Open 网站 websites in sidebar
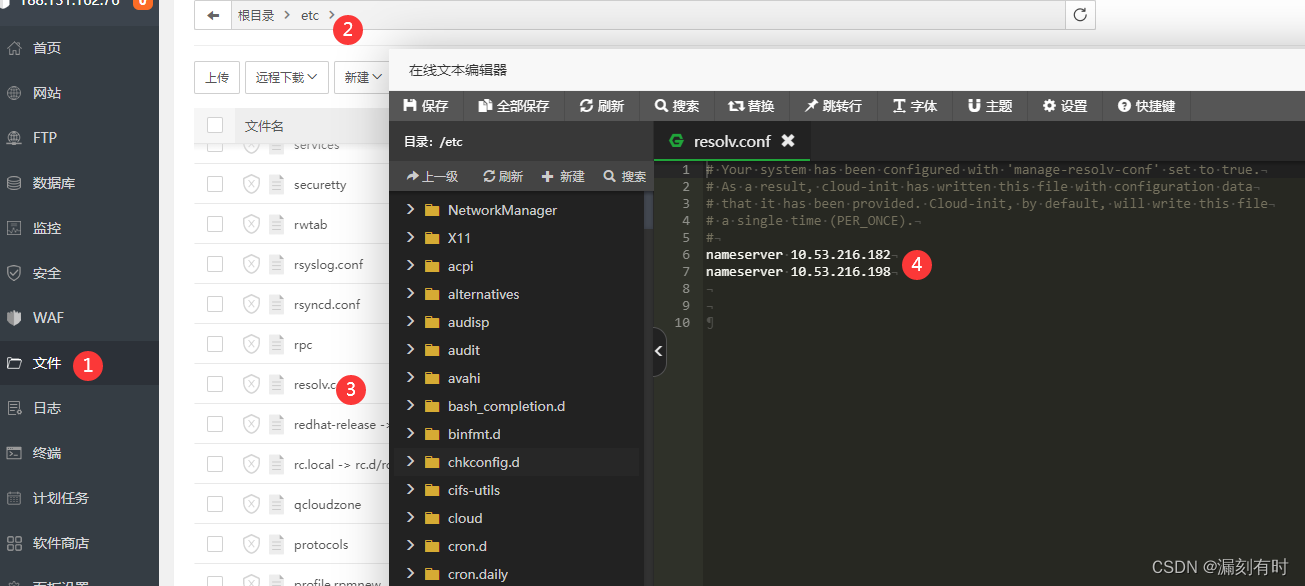Viewport: 1305px width, 586px height. pyautogui.click(x=47, y=93)
